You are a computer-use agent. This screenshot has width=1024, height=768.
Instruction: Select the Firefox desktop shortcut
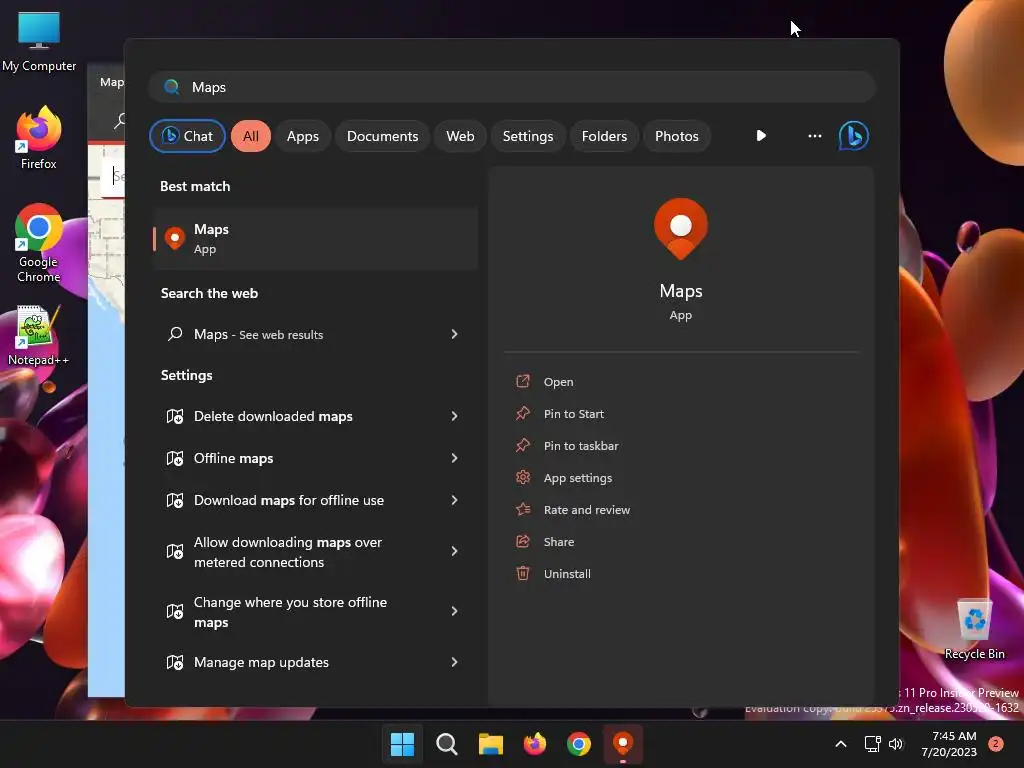click(x=39, y=138)
